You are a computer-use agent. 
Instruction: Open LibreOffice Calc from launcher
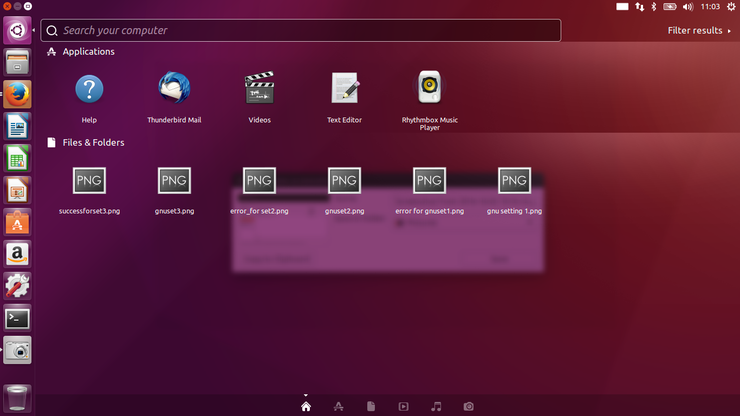[x=17, y=158]
